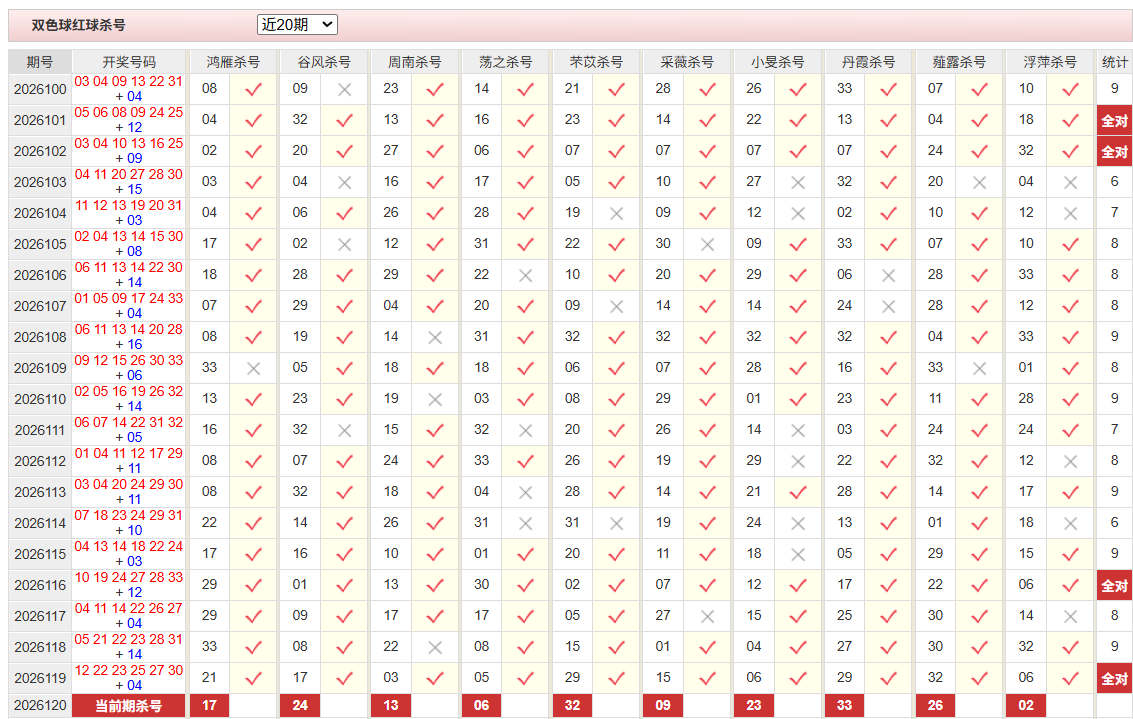Image resolution: width=1133 pixels, height=719 pixels.
Task: Click the cross mark for 荡之杀号 in row 2026106
Action: tap(526, 276)
